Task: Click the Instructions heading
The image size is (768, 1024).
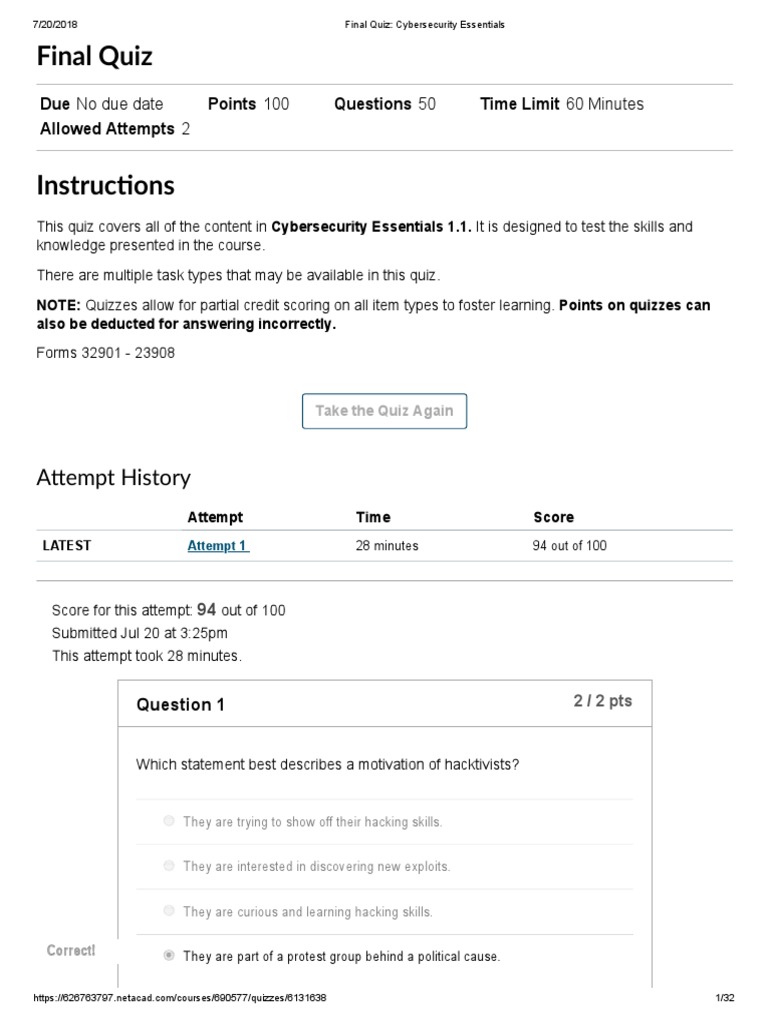Action: (105, 186)
